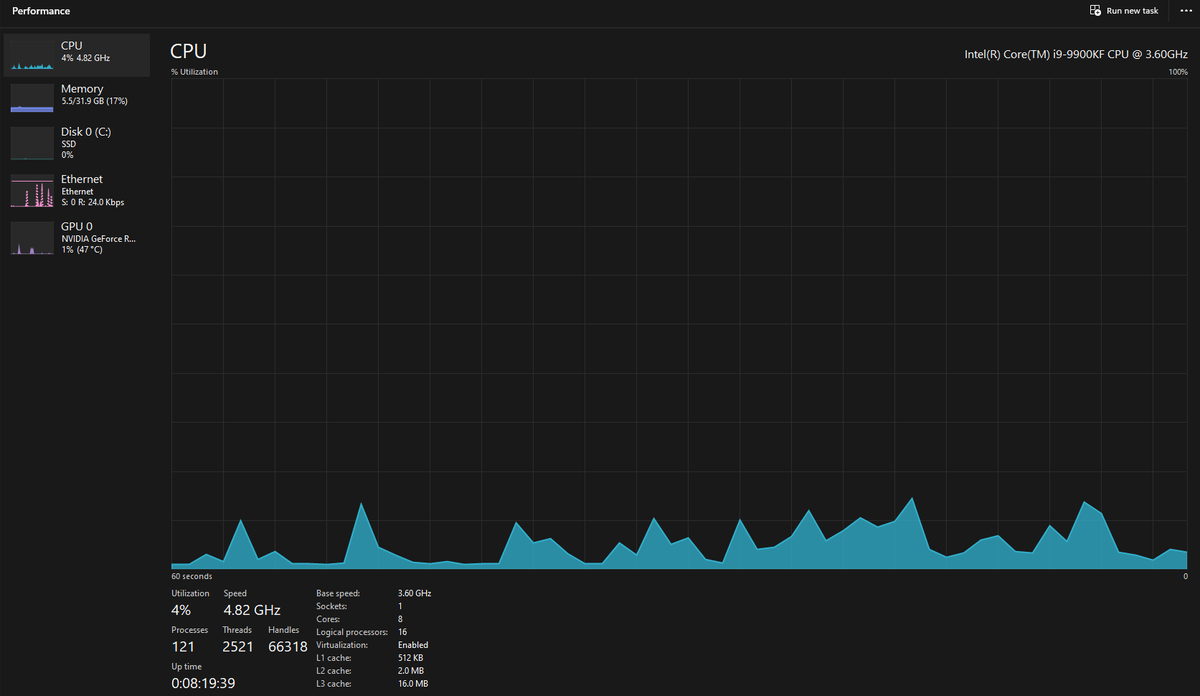Click the Threads count 2521
1200x696 pixels.
(x=238, y=647)
